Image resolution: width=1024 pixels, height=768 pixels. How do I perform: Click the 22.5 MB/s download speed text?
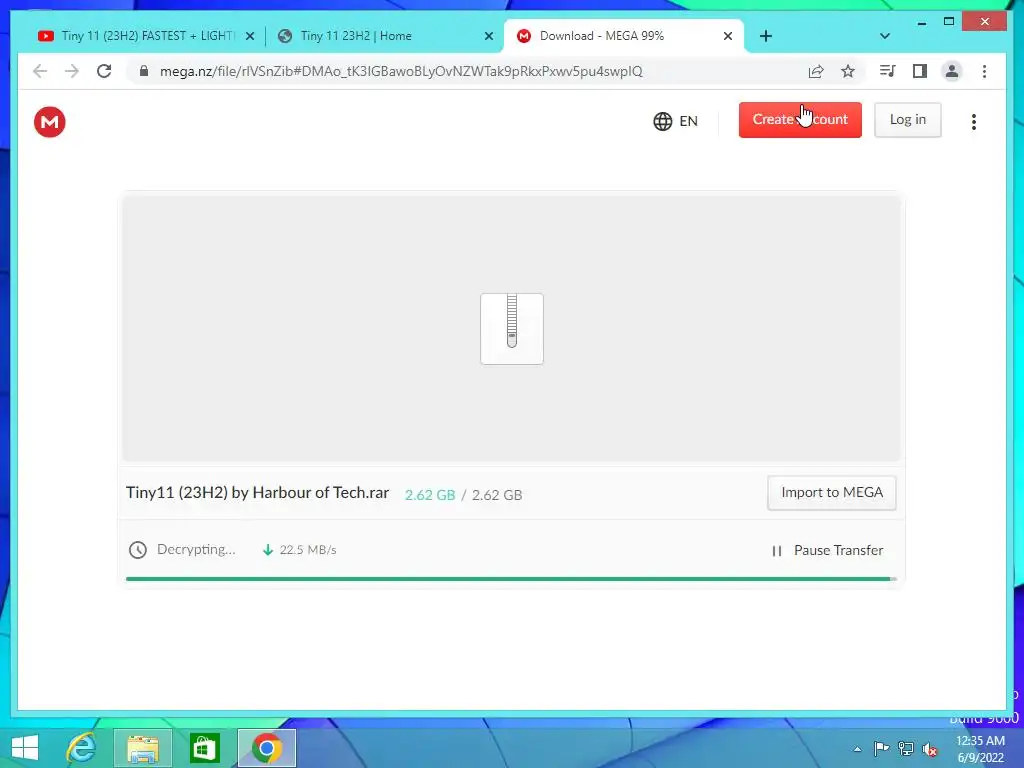click(x=308, y=550)
